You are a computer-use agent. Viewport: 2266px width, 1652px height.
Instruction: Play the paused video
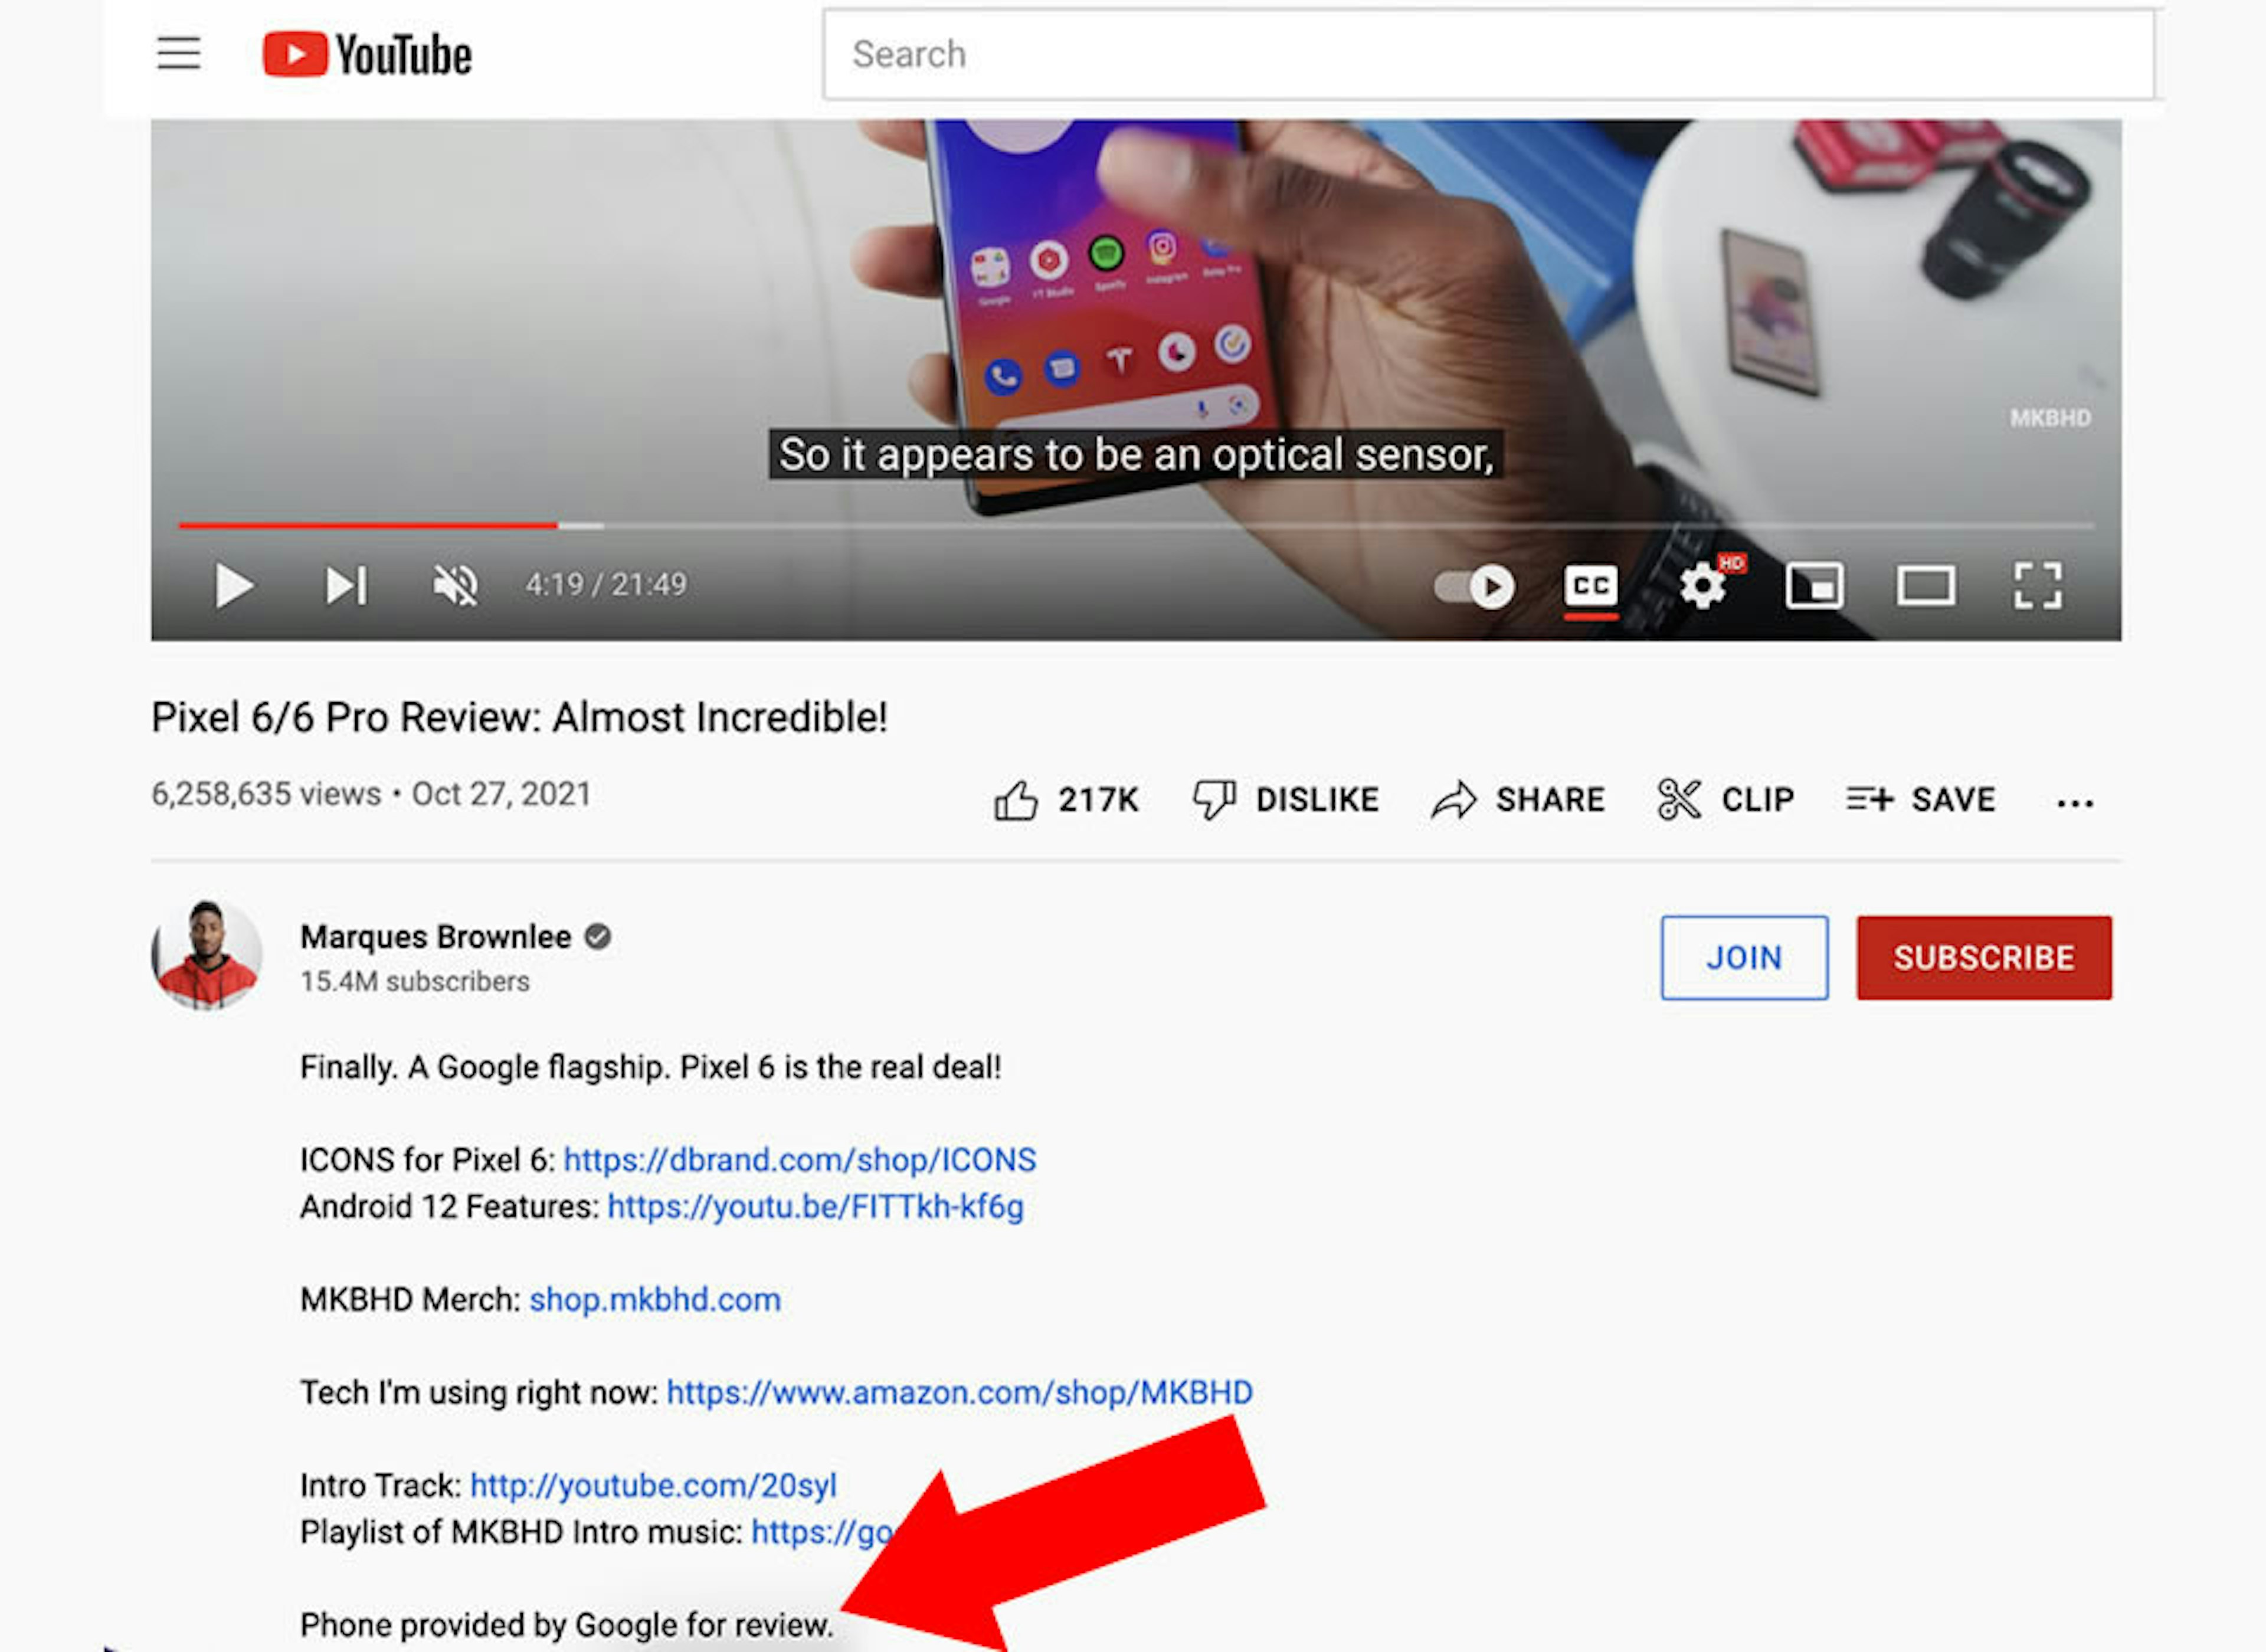[234, 586]
